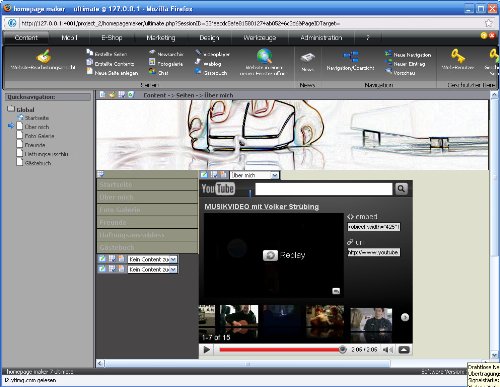500x387 pixels.
Task: Click Gästebuch in page preview menu
Action: [147, 248]
